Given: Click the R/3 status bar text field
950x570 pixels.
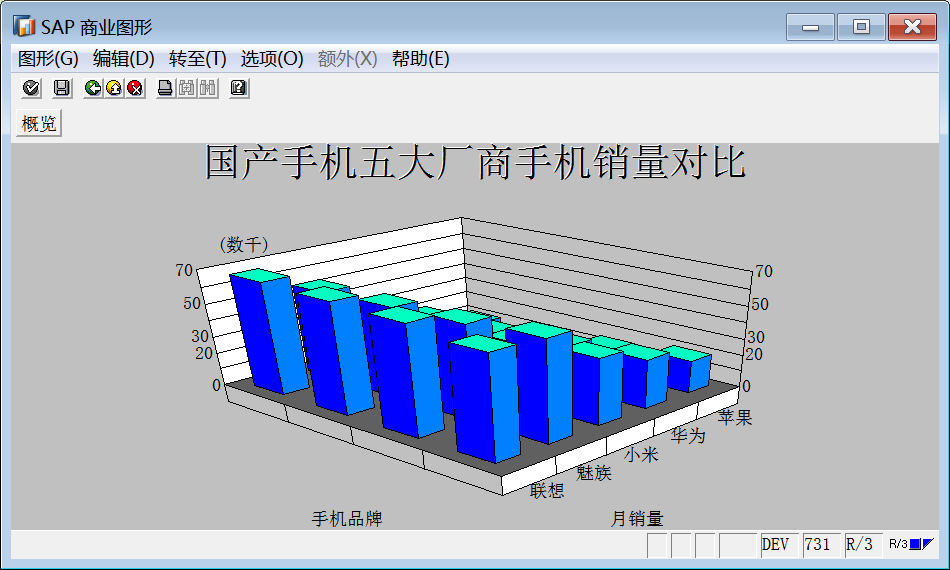Looking at the screenshot, I should click(x=863, y=545).
